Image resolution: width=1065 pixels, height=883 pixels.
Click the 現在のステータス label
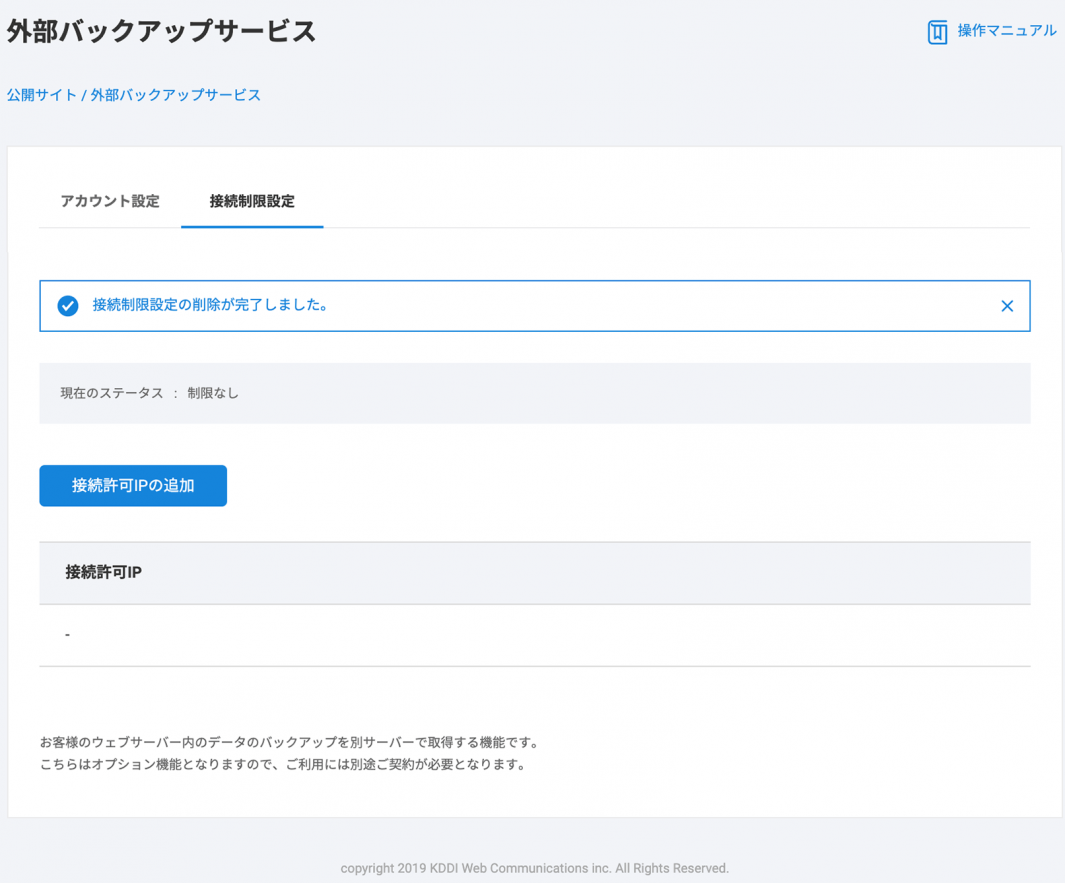pos(111,393)
